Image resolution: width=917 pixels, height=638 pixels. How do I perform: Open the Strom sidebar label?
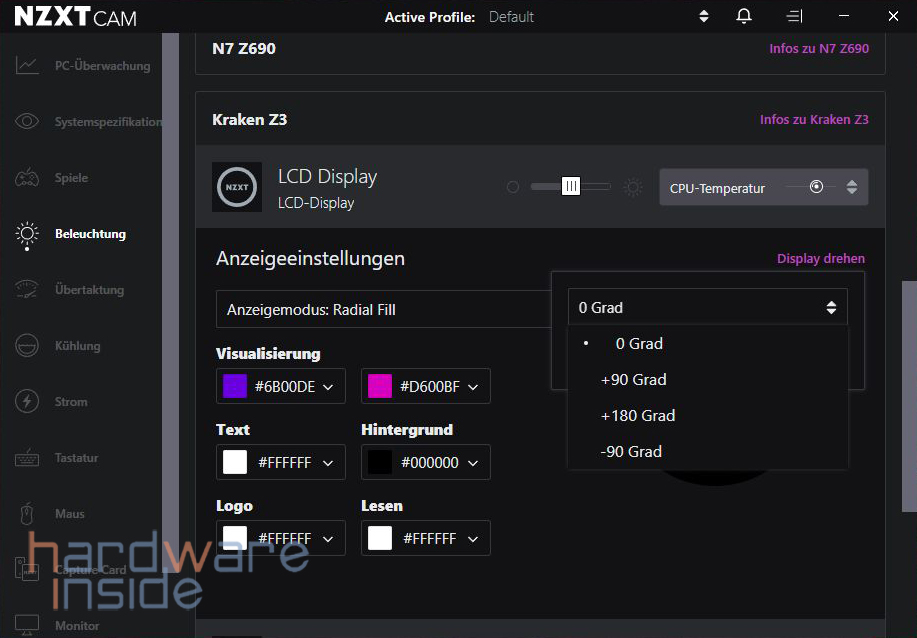(71, 402)
